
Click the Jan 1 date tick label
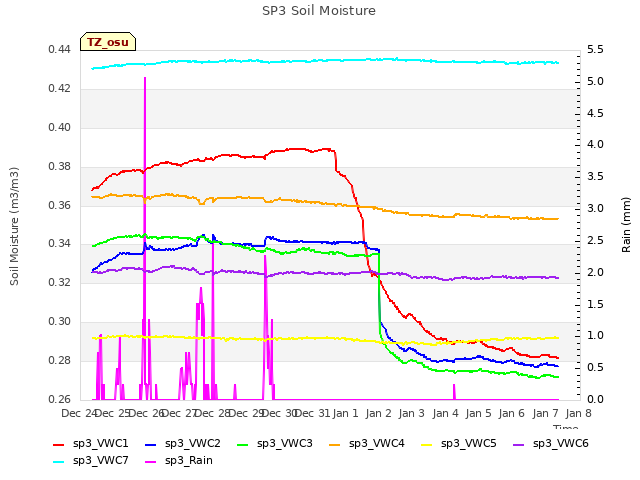[x=345, y=414]
